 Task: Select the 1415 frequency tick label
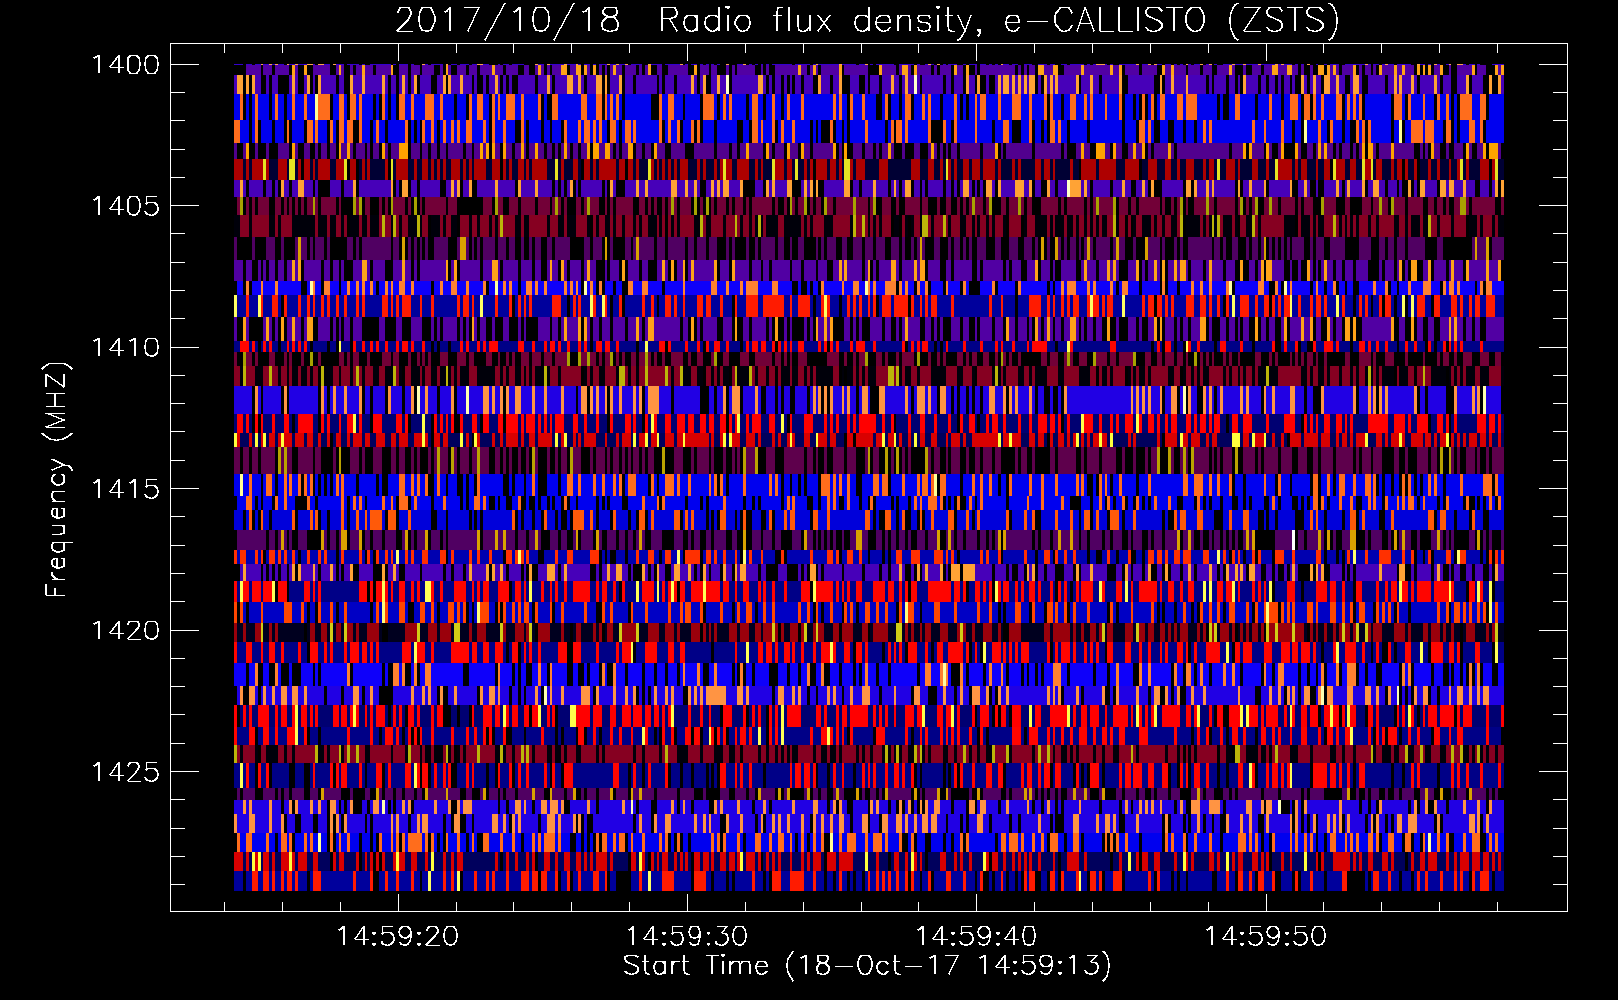tap(125, 489)
